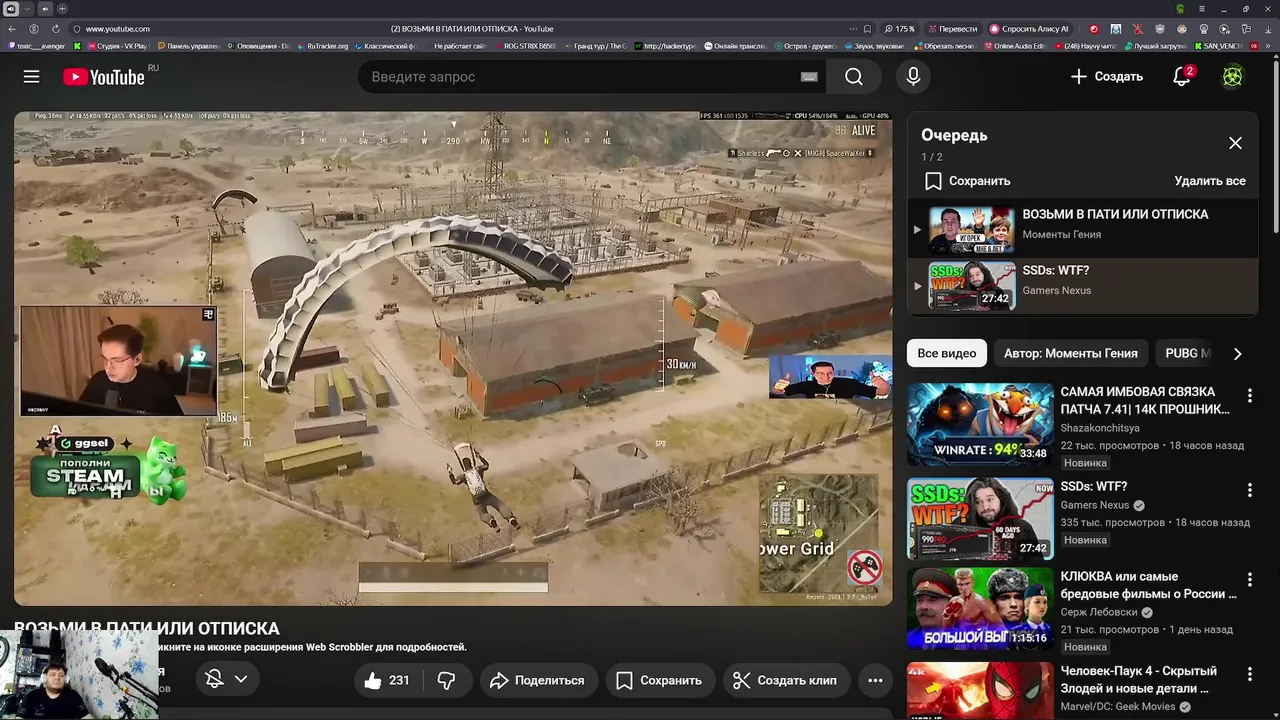Save video using Сохранить under player
Image resolution: width=1280 pixels, height=720 pixels.
659,680
